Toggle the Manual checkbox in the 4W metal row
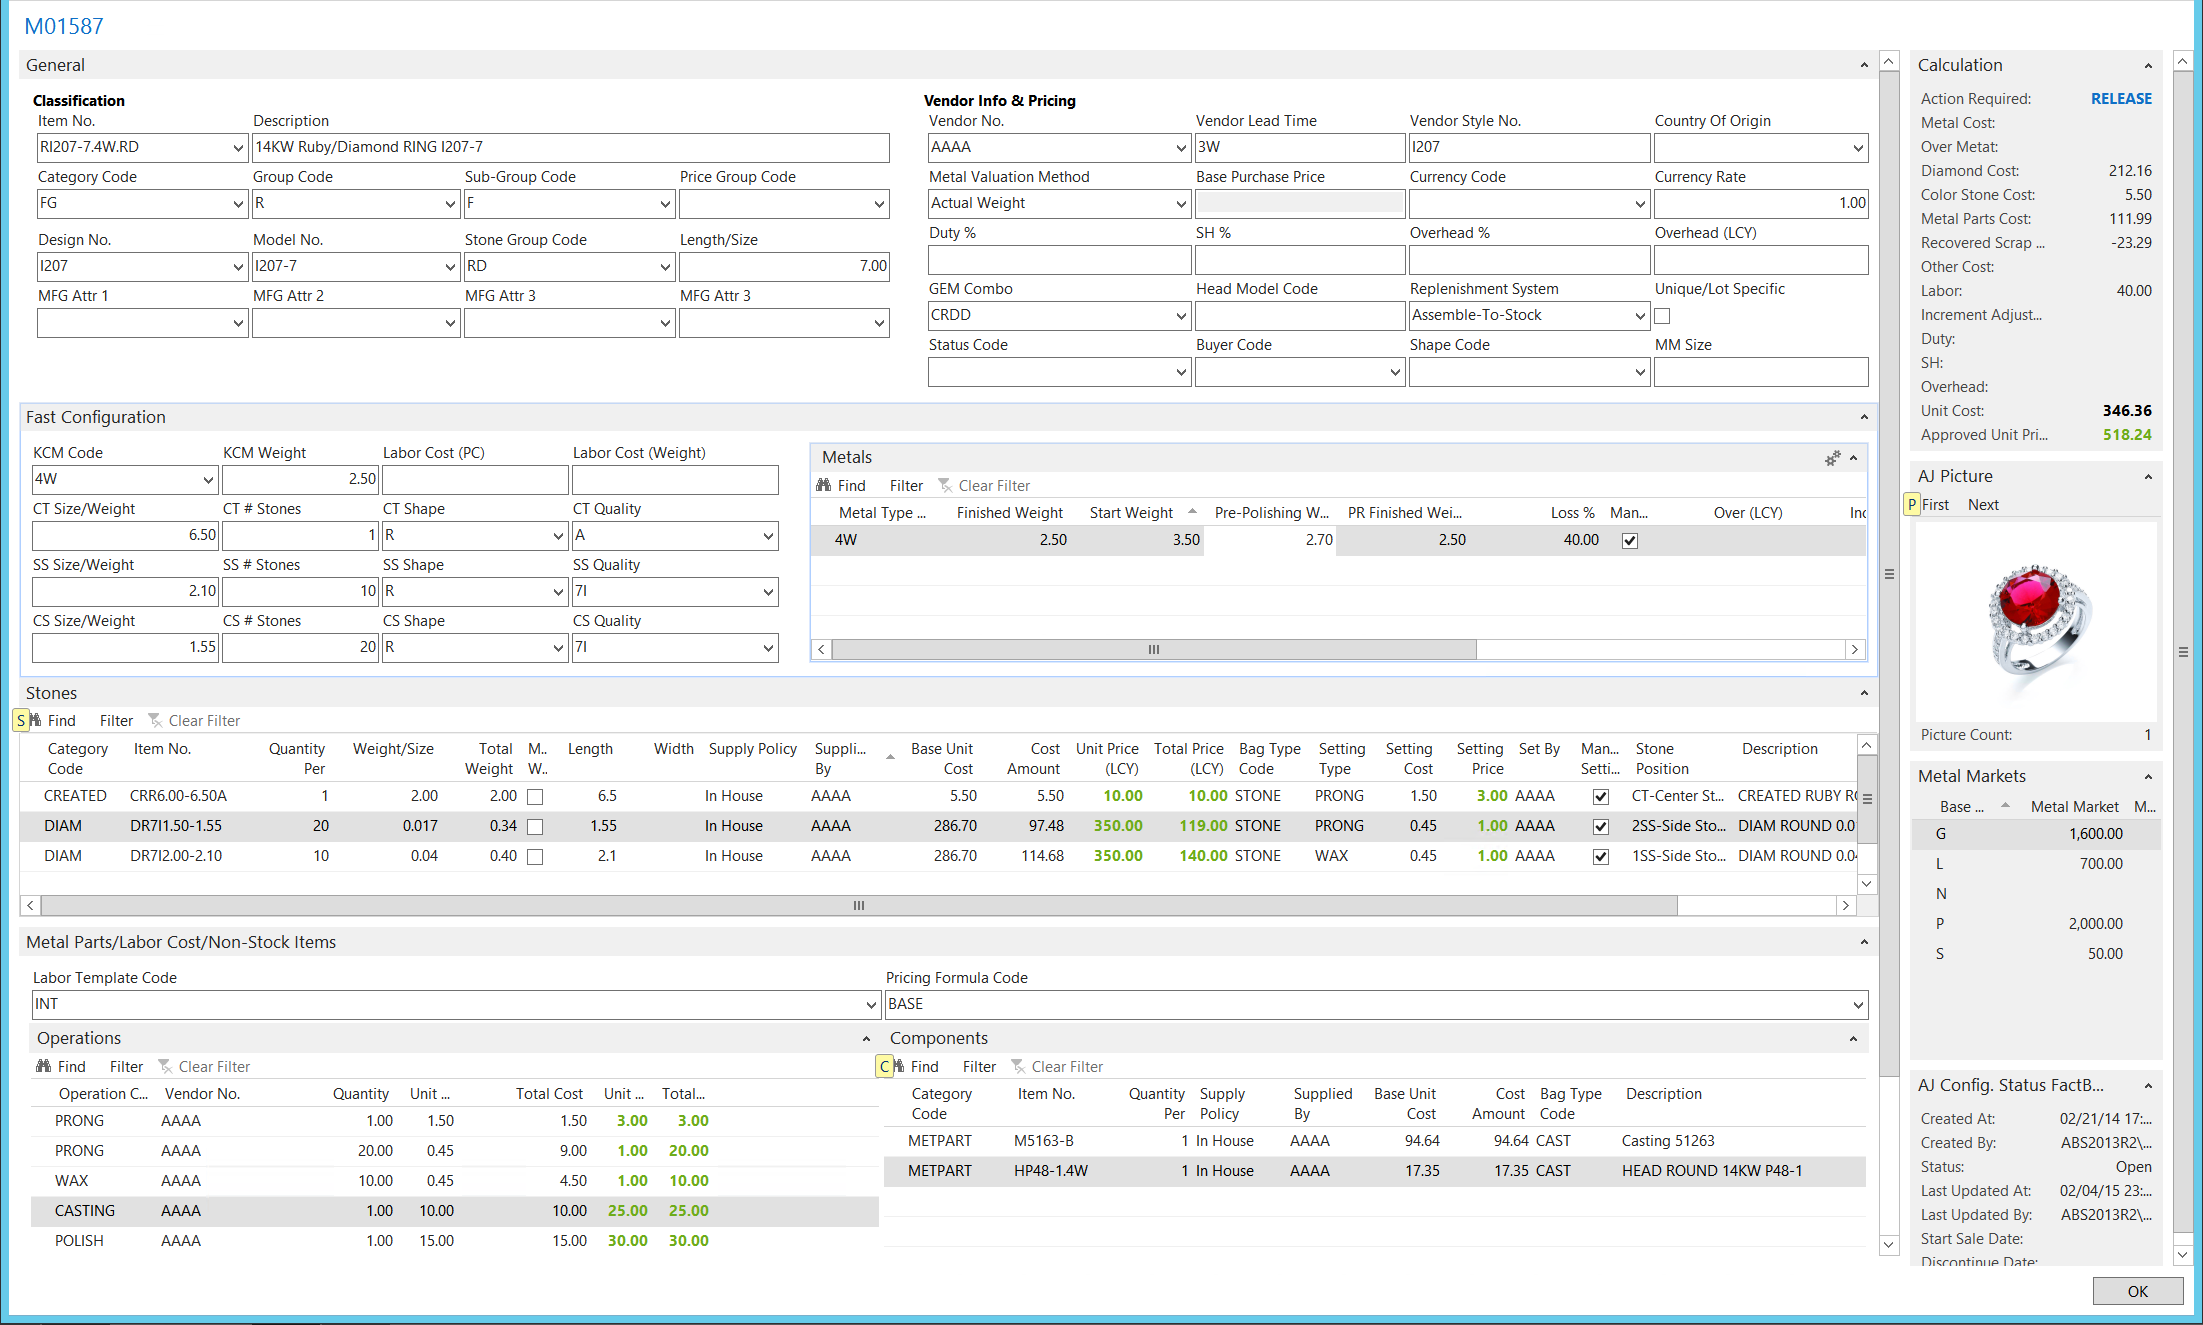 pyautogui.click(x=1630, y=541)
